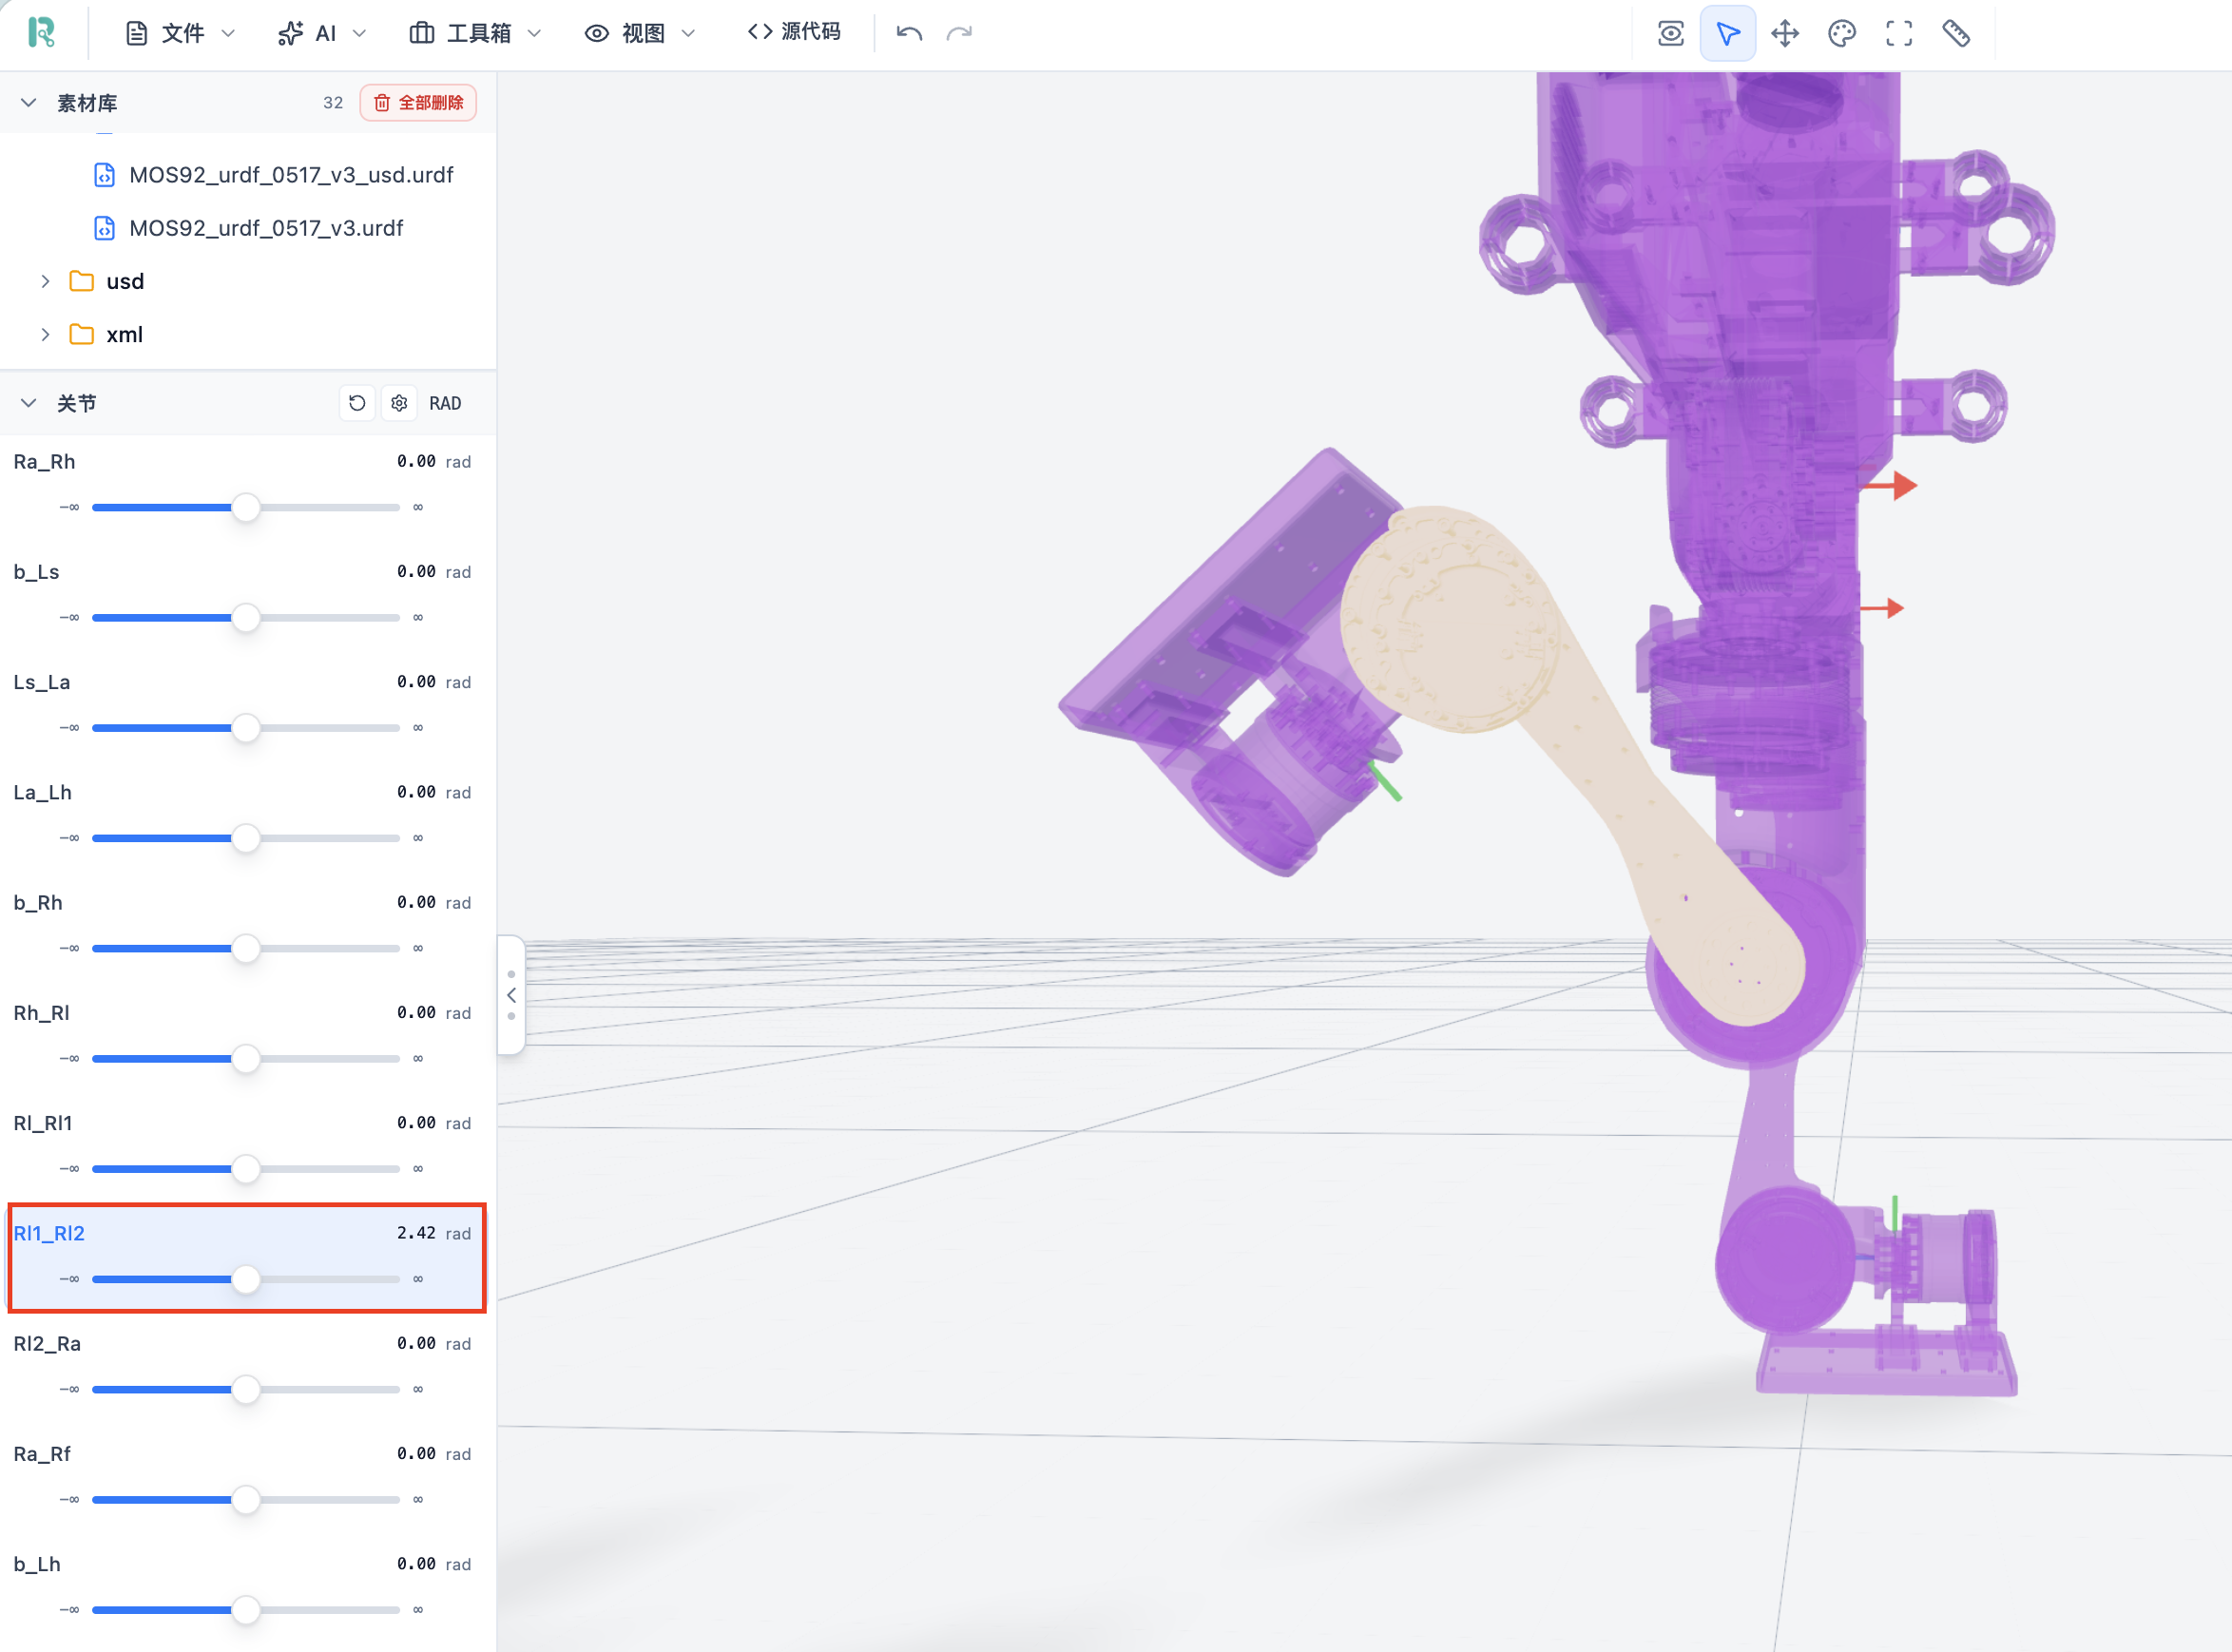Reset all joint values icon
This screenshot has height=1652, width=2232.
357,403
